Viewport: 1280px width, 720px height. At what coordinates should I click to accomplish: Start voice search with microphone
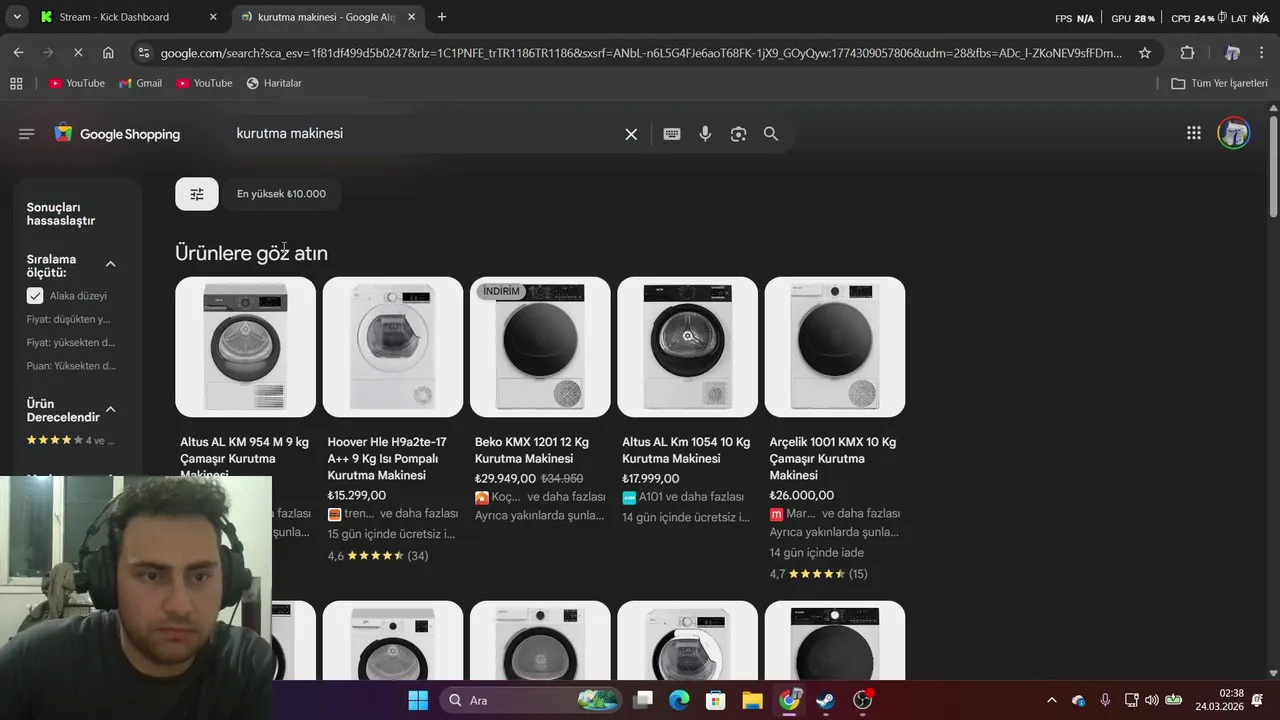(x=705, y=134)
